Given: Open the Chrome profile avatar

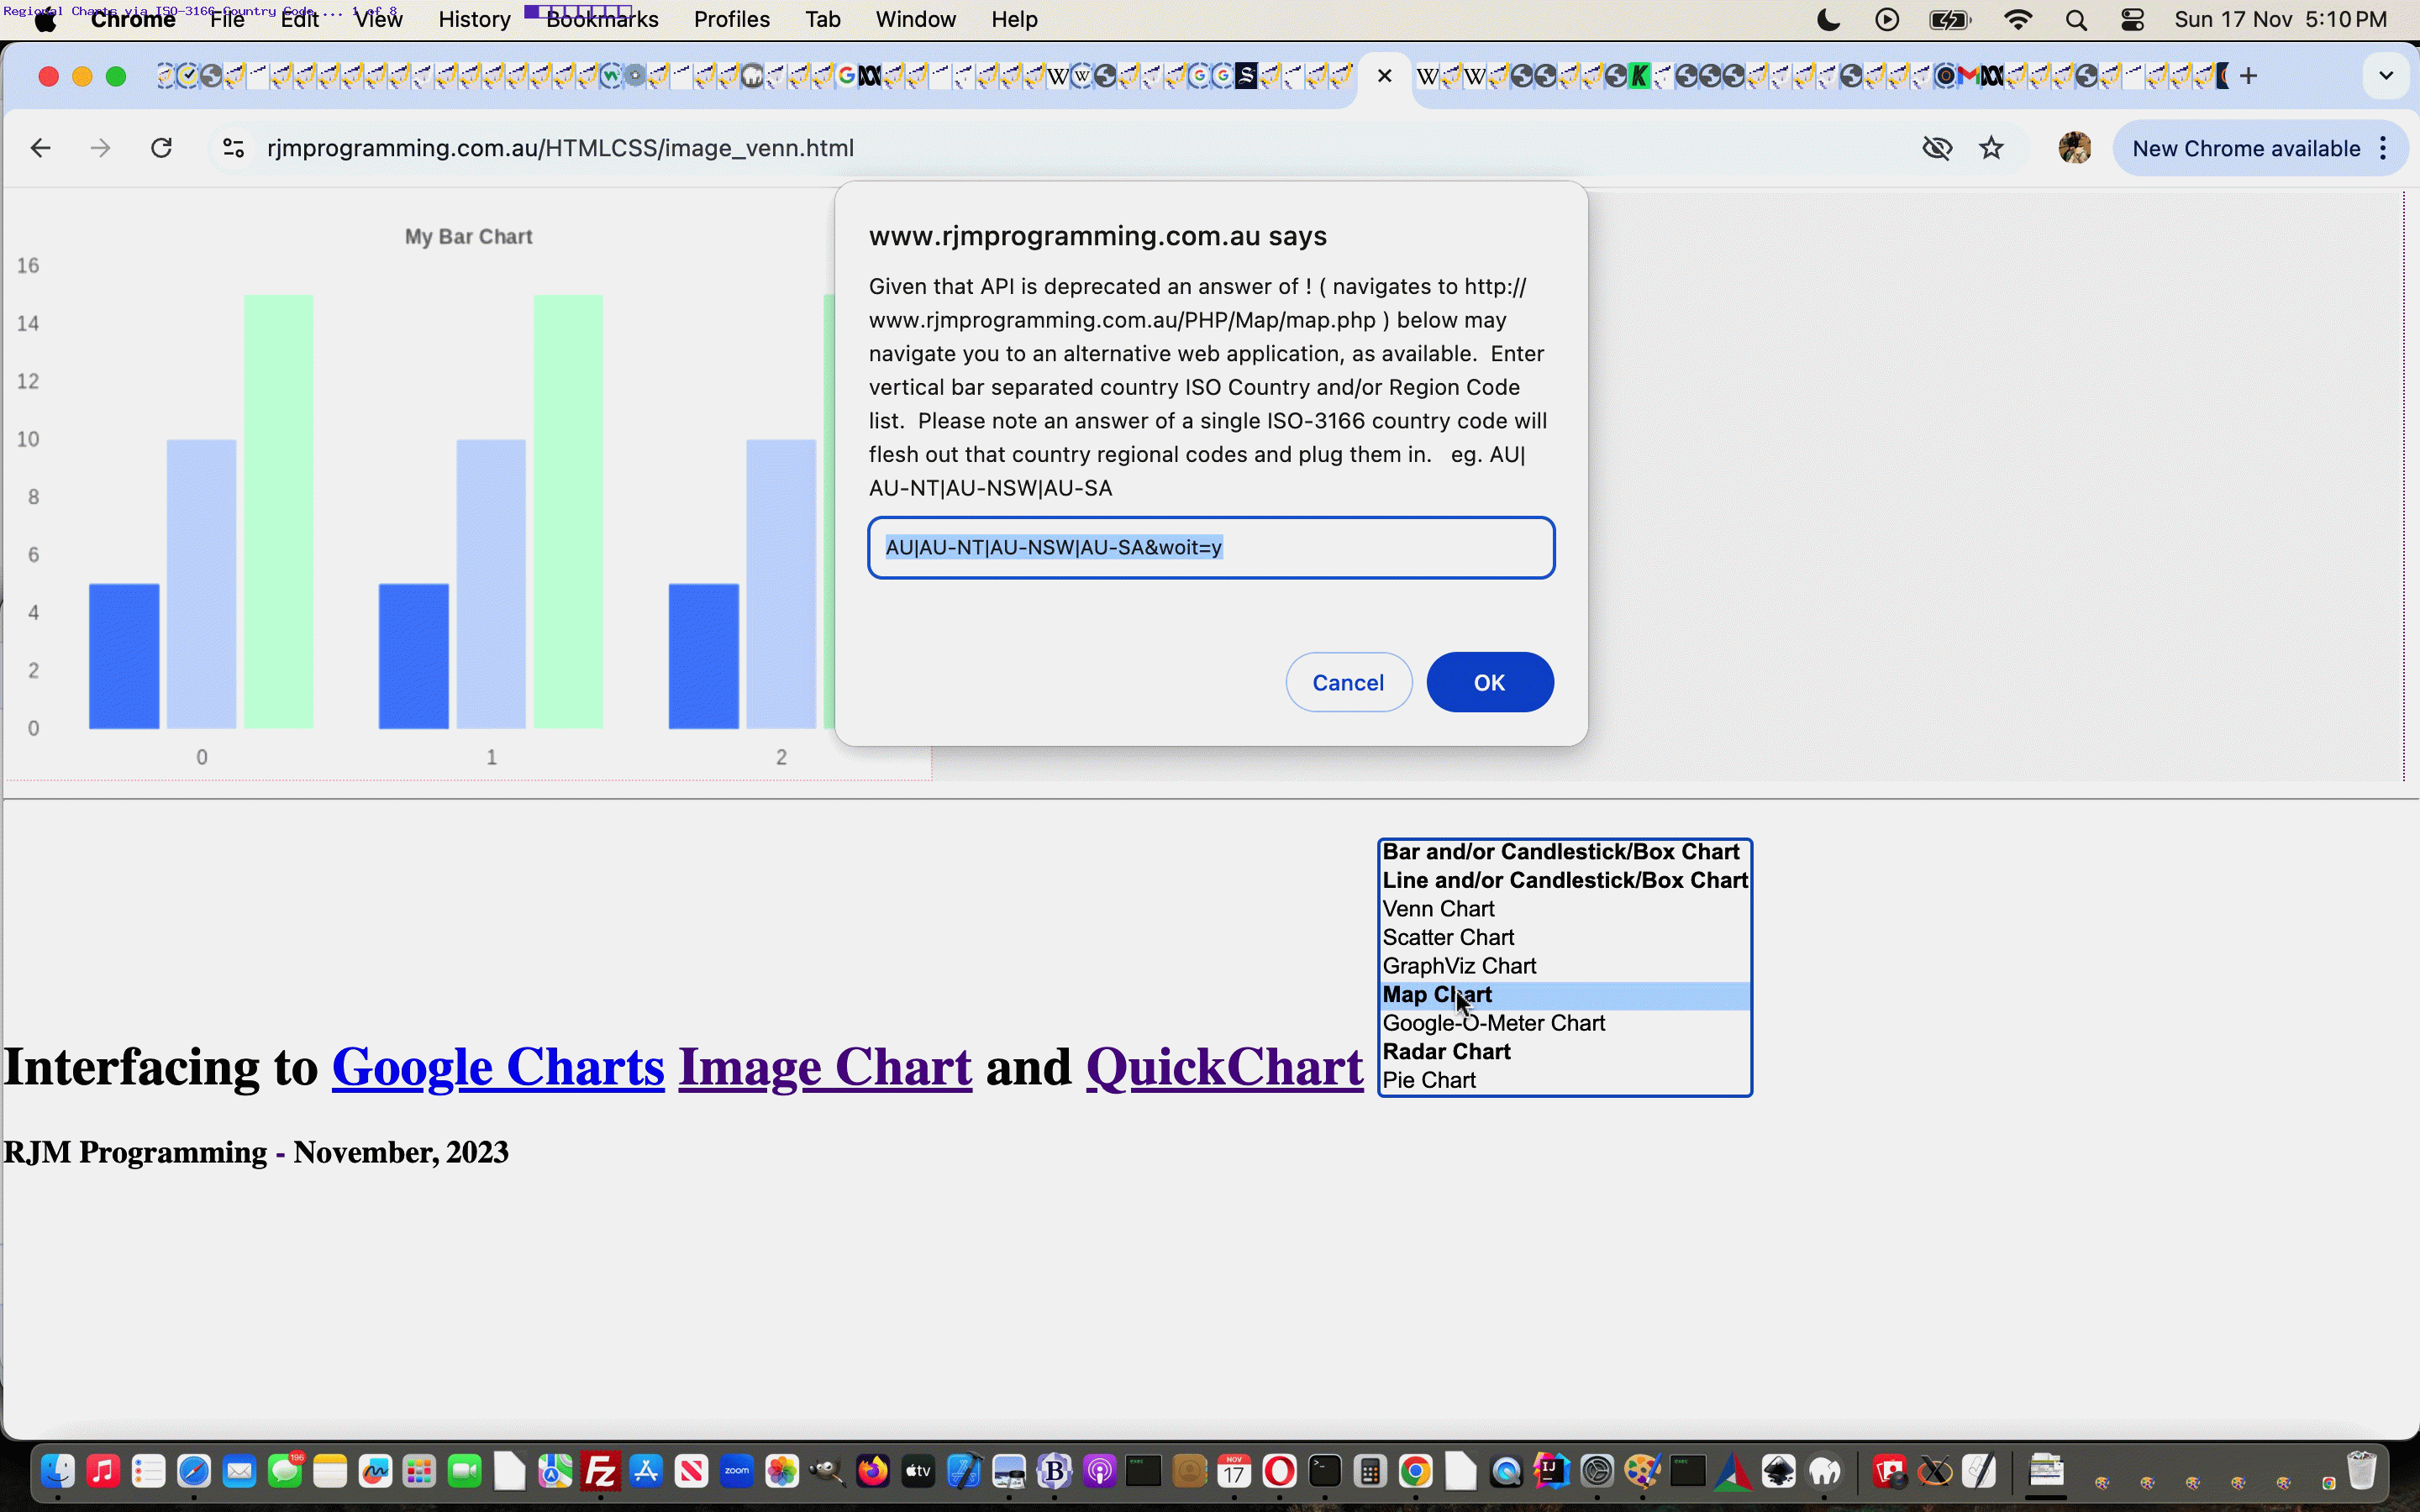Looking at the screenshot, I should tap(2075, 148).
